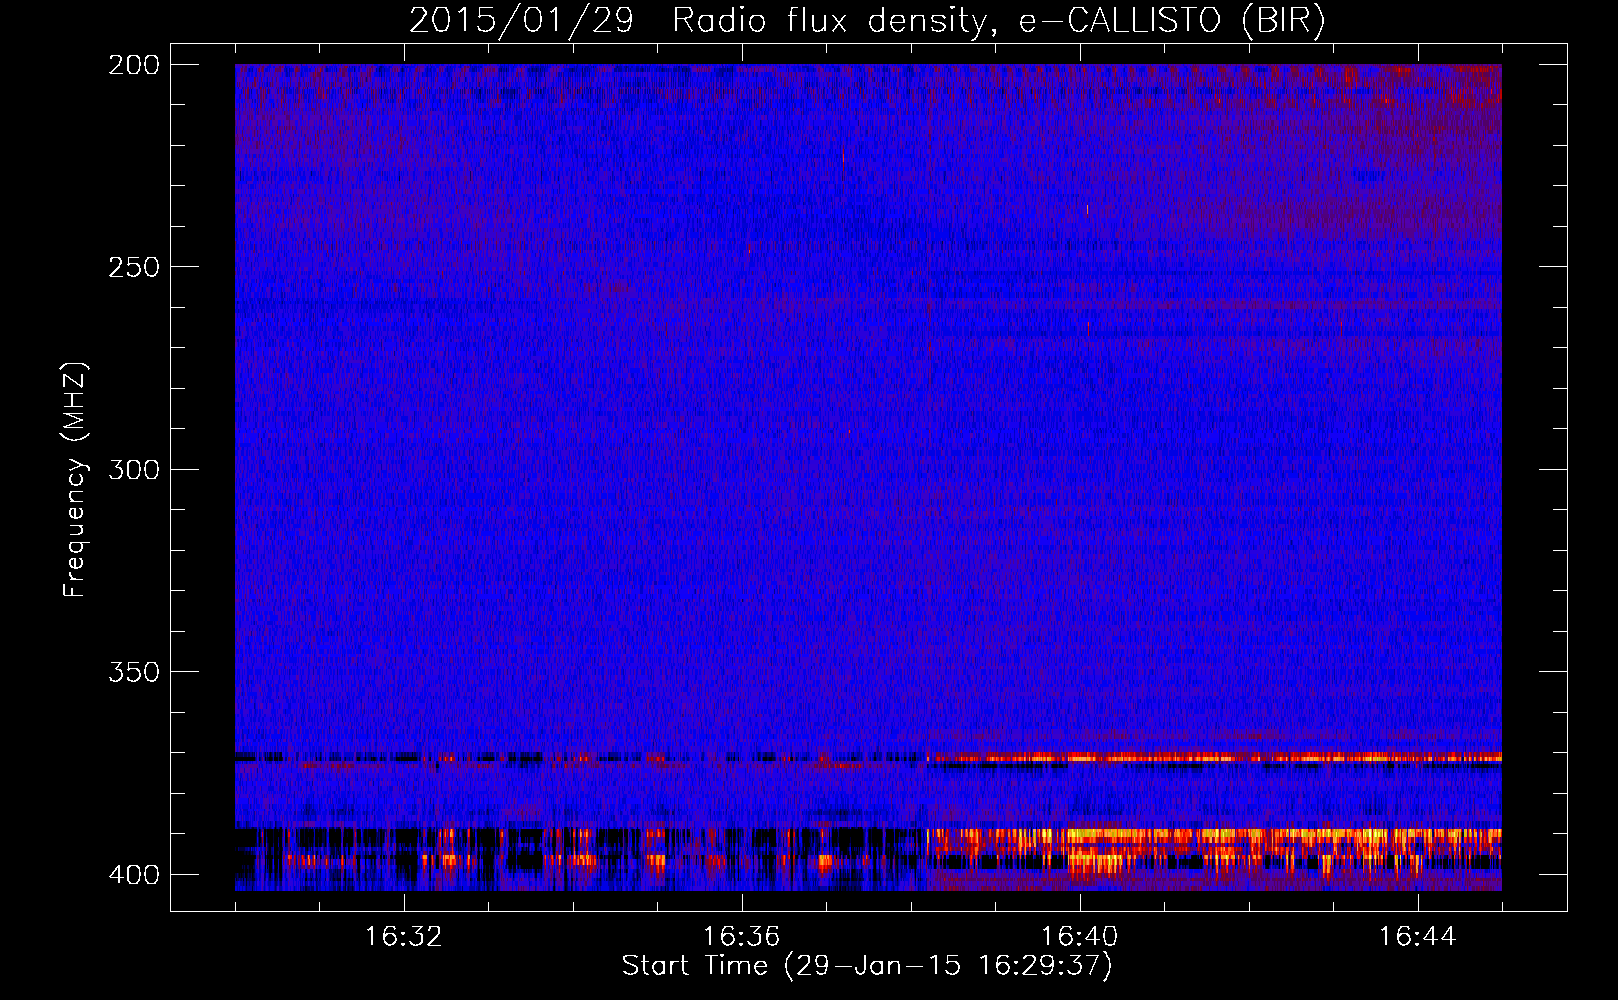Image resolution: width=1618 pixels, height=1000 pixels.
Task: Click the 300 frequency tick label
Action: click(x=134, y=469)
